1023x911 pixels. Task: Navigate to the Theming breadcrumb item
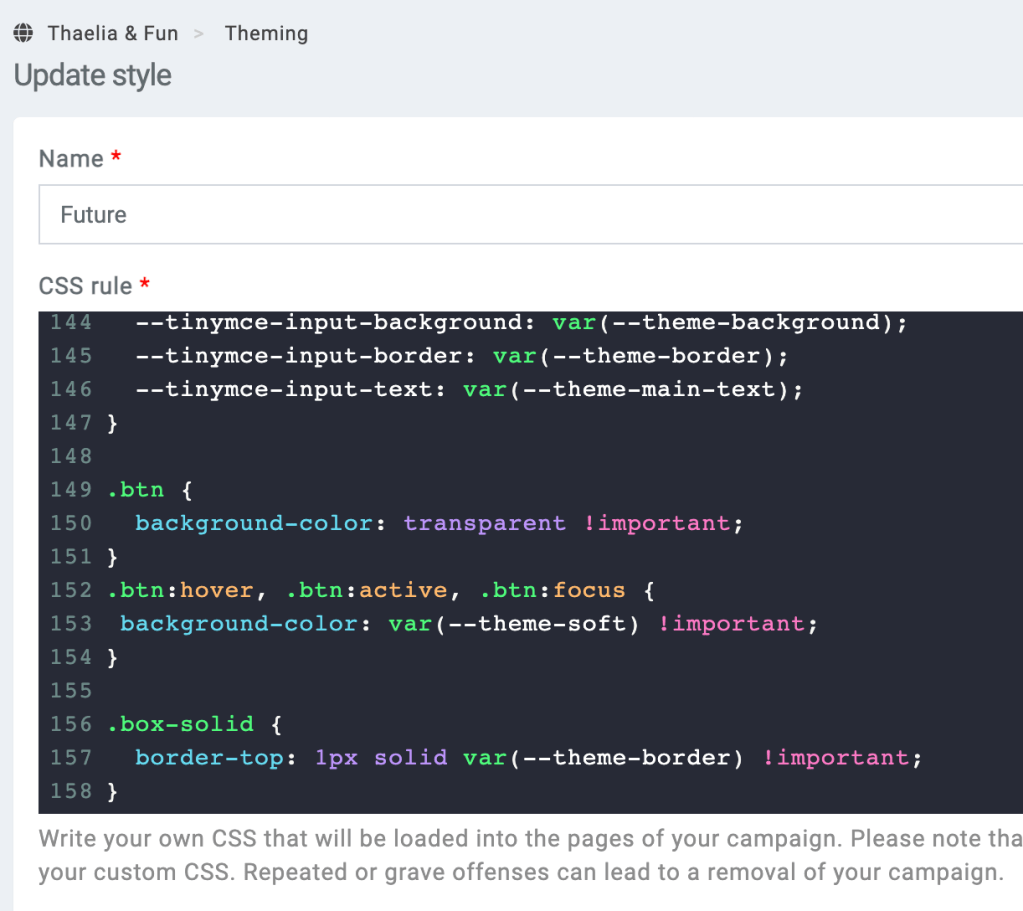[266, 33]
